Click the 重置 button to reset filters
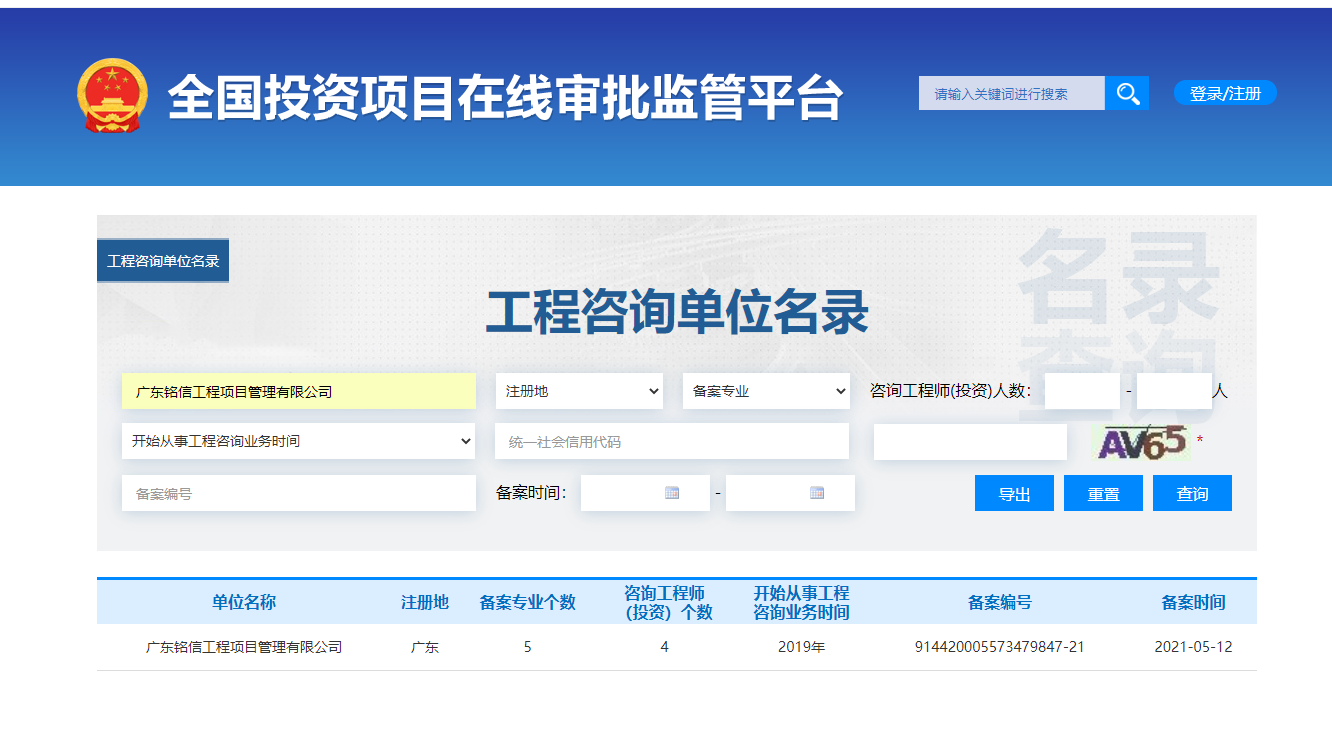The height and width of the screenshot is (730, 1332). coord(1103,492)
